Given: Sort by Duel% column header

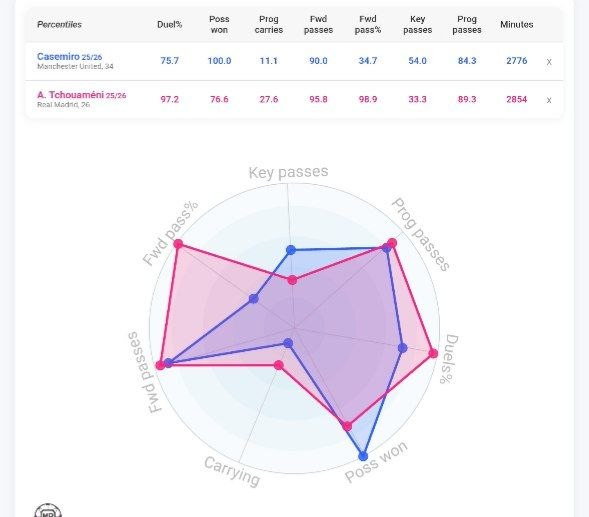Looking at the screenshot, I should [x=169, y=24].
